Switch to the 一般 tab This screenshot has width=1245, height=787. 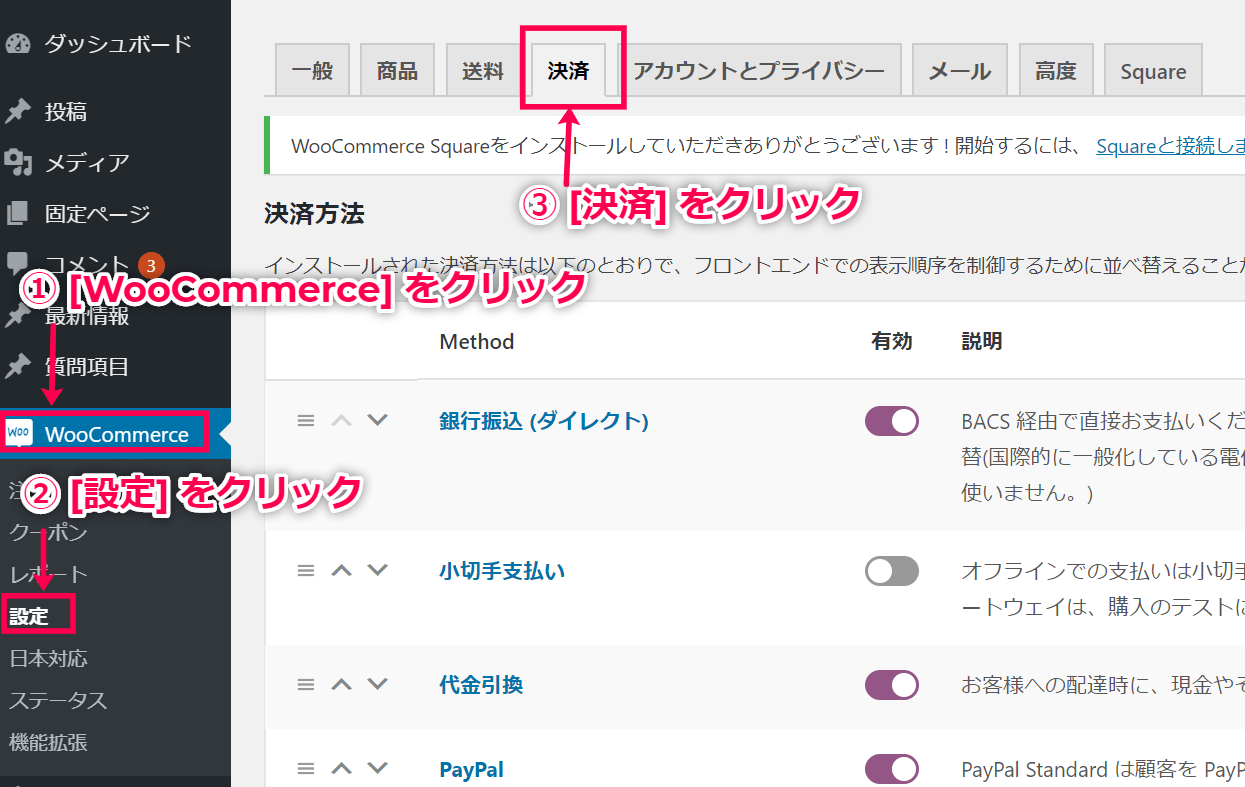tap(312, 71)
